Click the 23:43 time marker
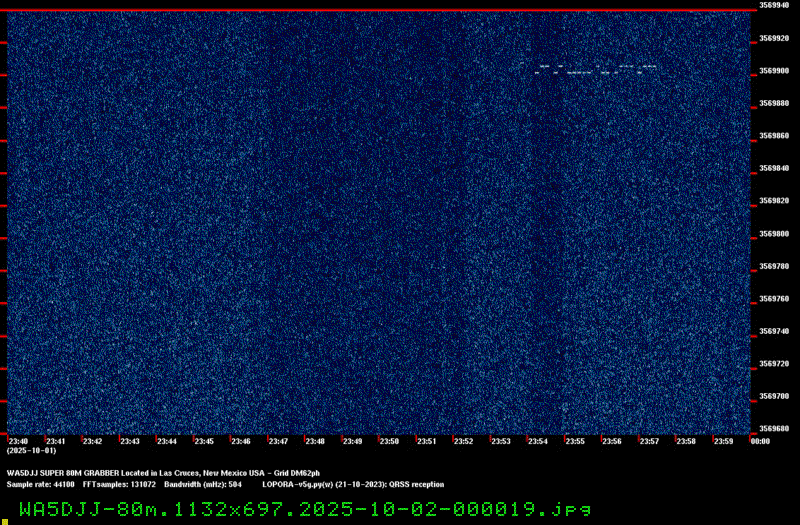This screenshot has width=800, height=525. click(x=130, y=441)
